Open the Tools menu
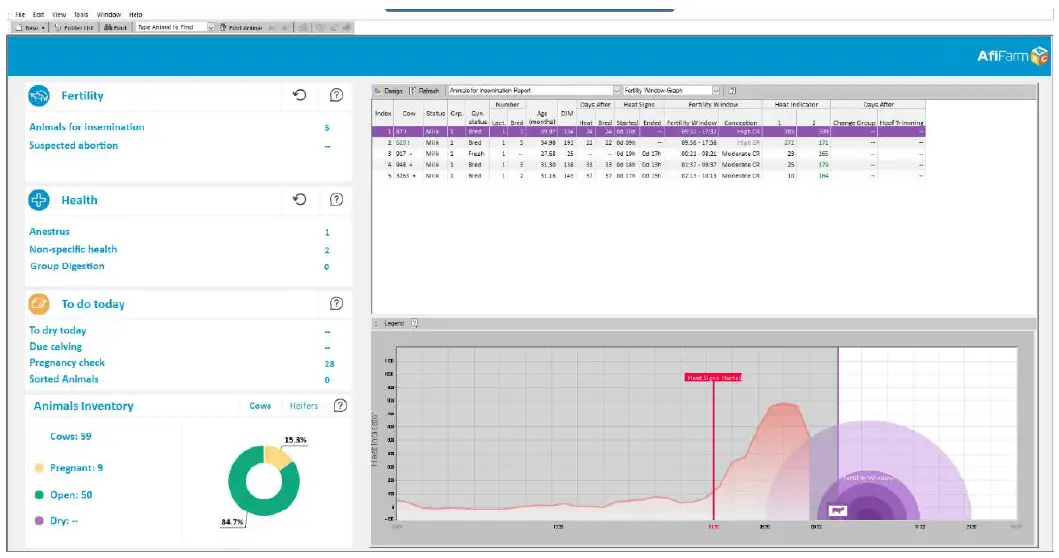This screenshot has height=558, width=1059. point(81,14)
